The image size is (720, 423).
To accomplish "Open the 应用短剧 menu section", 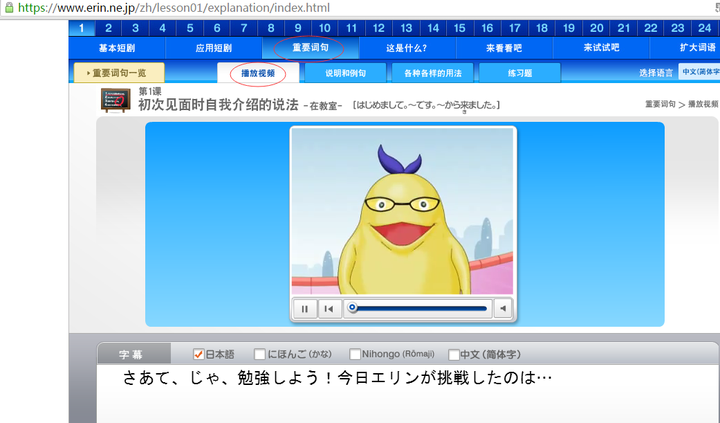I will click(214, 48).
